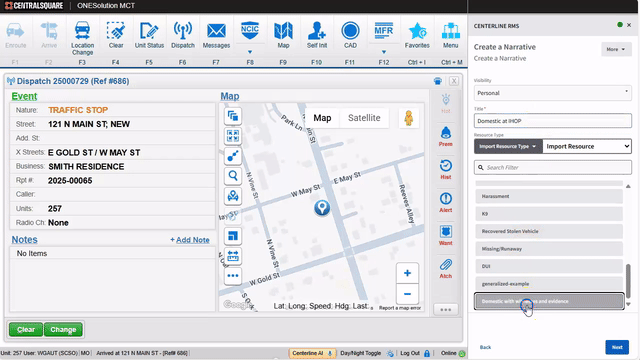Zoom out on the map
This screenshot has height=360, width=640.
[x=407, y=294]
